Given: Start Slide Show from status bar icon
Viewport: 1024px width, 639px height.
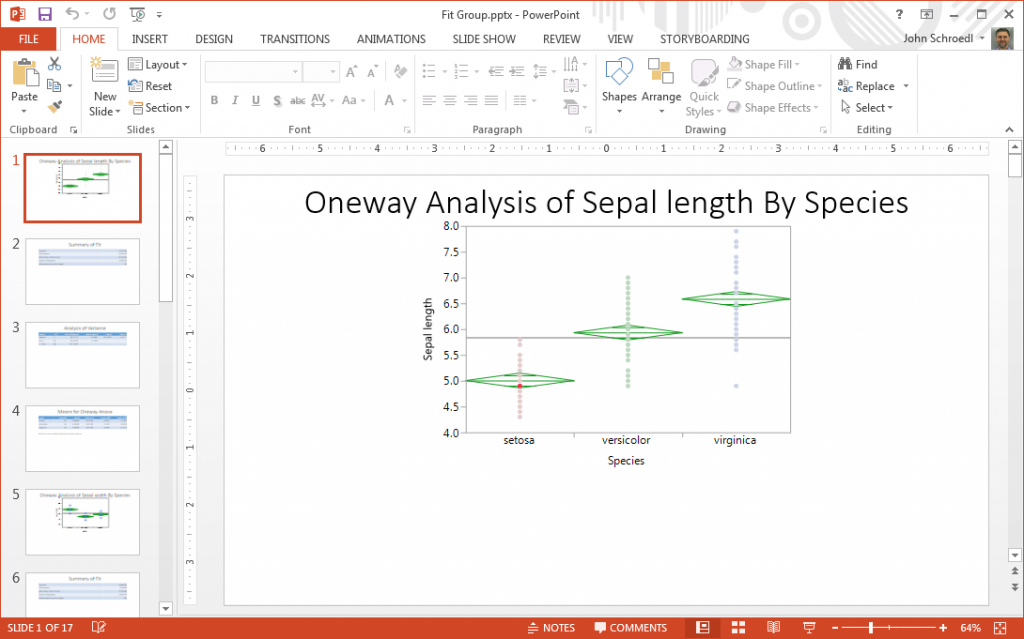Looking at the screenshot, I should pos(808,627).
